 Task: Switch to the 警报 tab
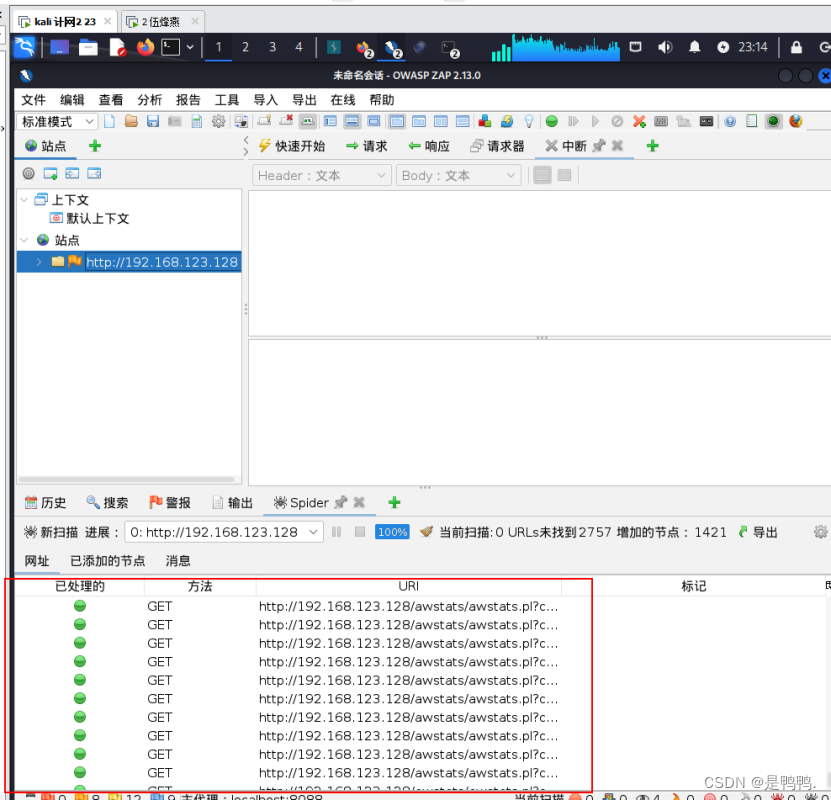170,502
